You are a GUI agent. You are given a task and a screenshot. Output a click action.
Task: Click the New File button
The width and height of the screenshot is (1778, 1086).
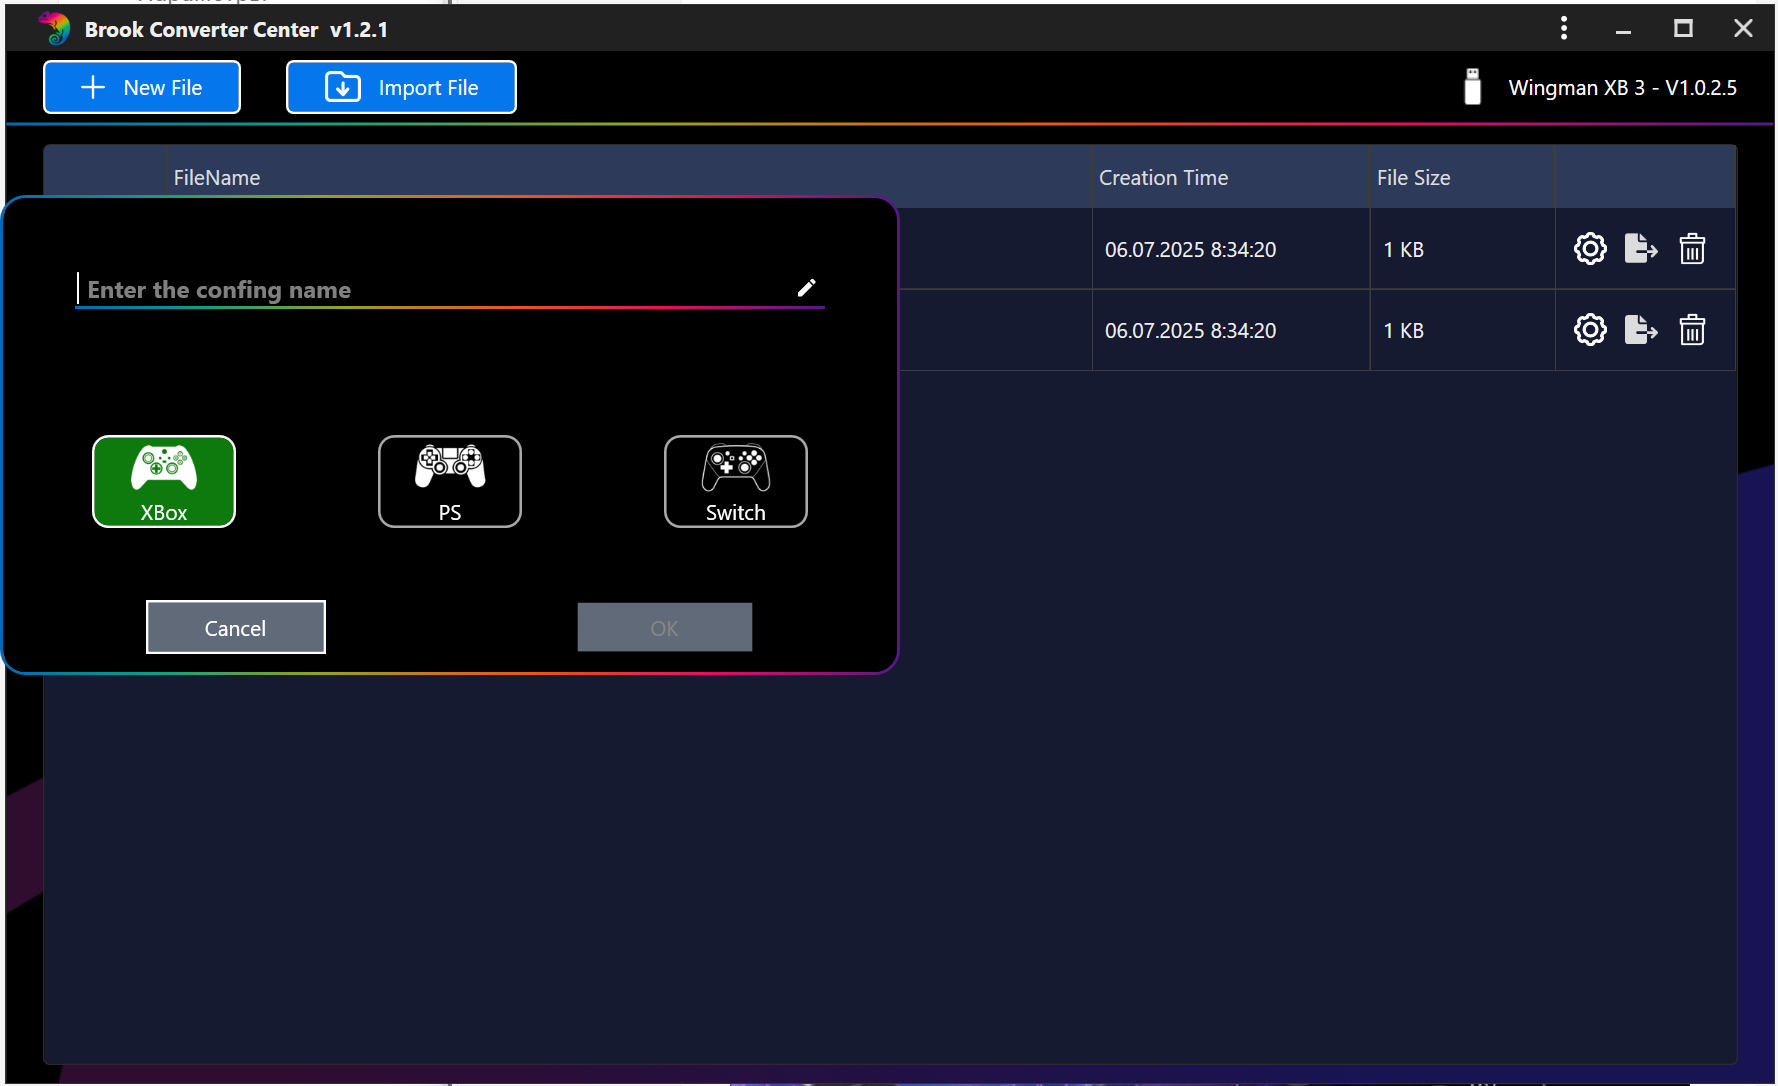142,87
